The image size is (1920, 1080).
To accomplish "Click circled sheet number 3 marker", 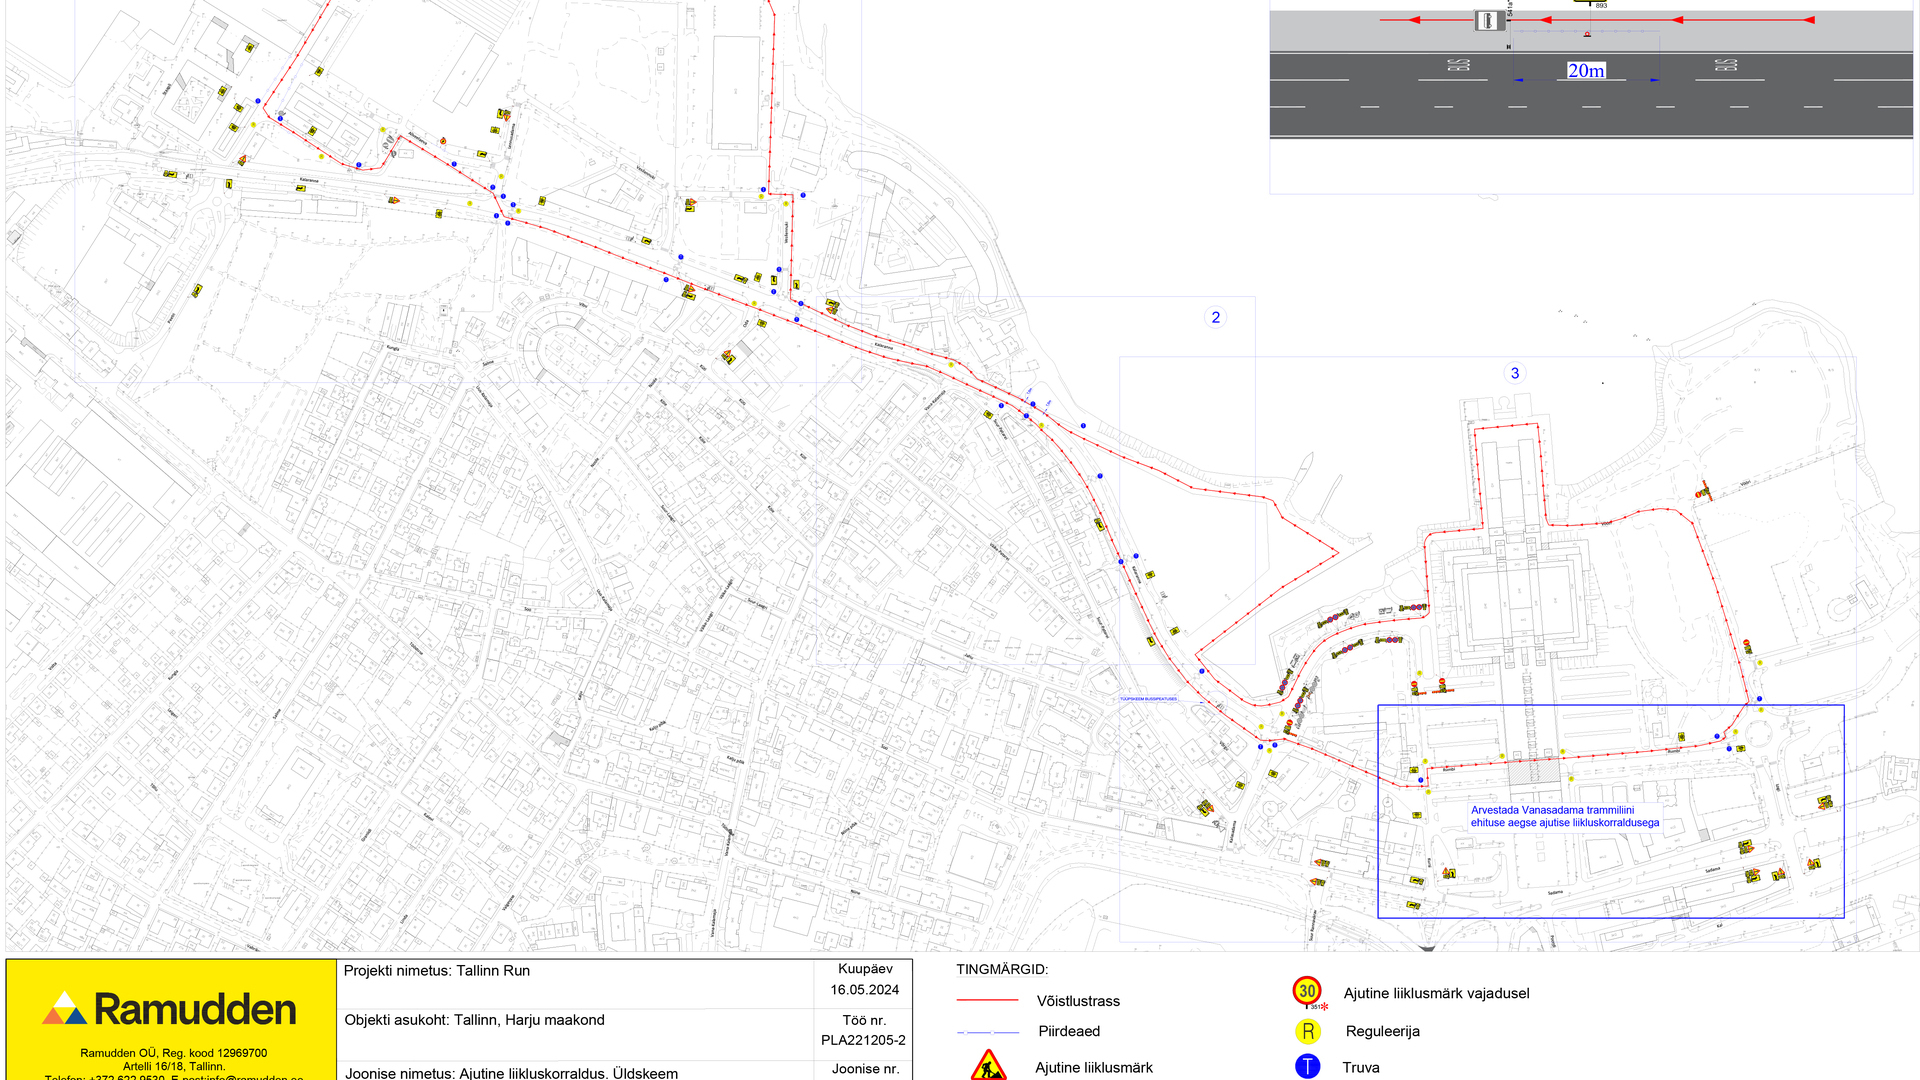I will (1514, 373).
